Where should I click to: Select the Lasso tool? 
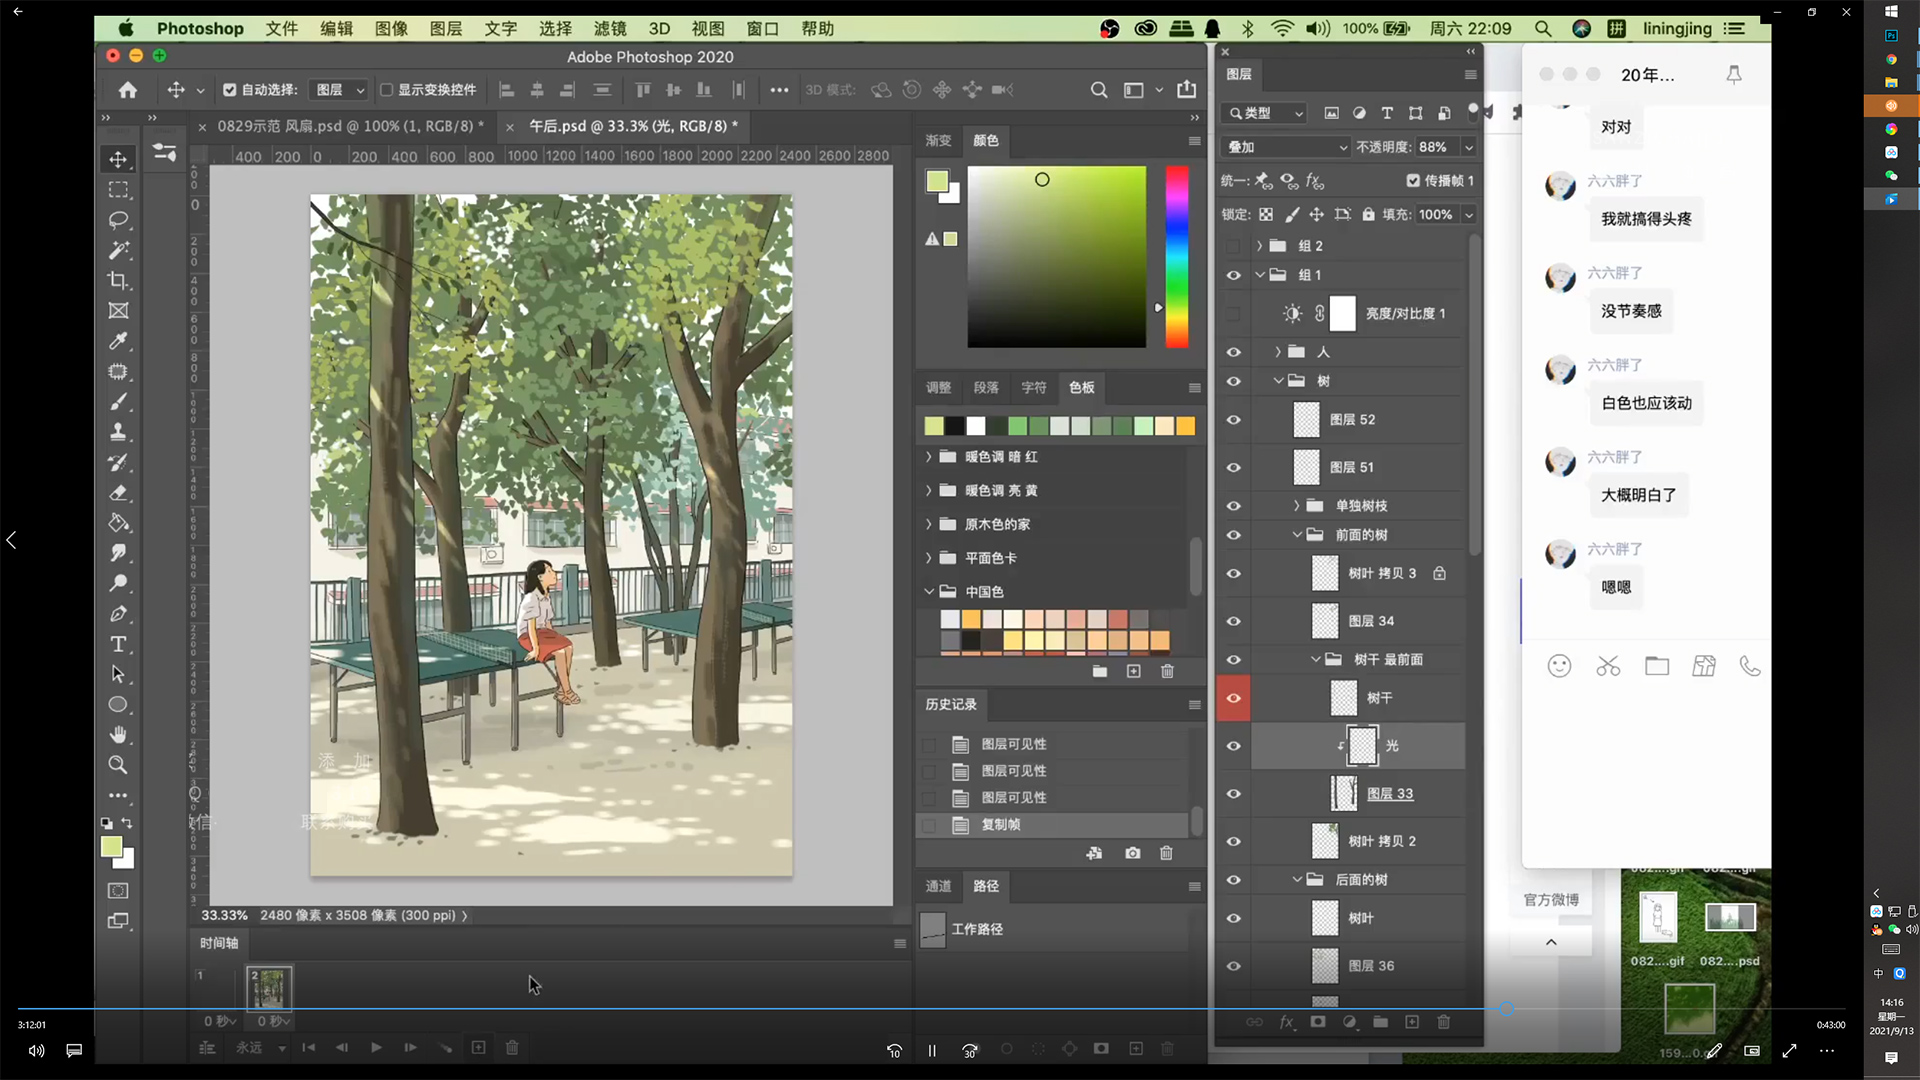(118, 220)
